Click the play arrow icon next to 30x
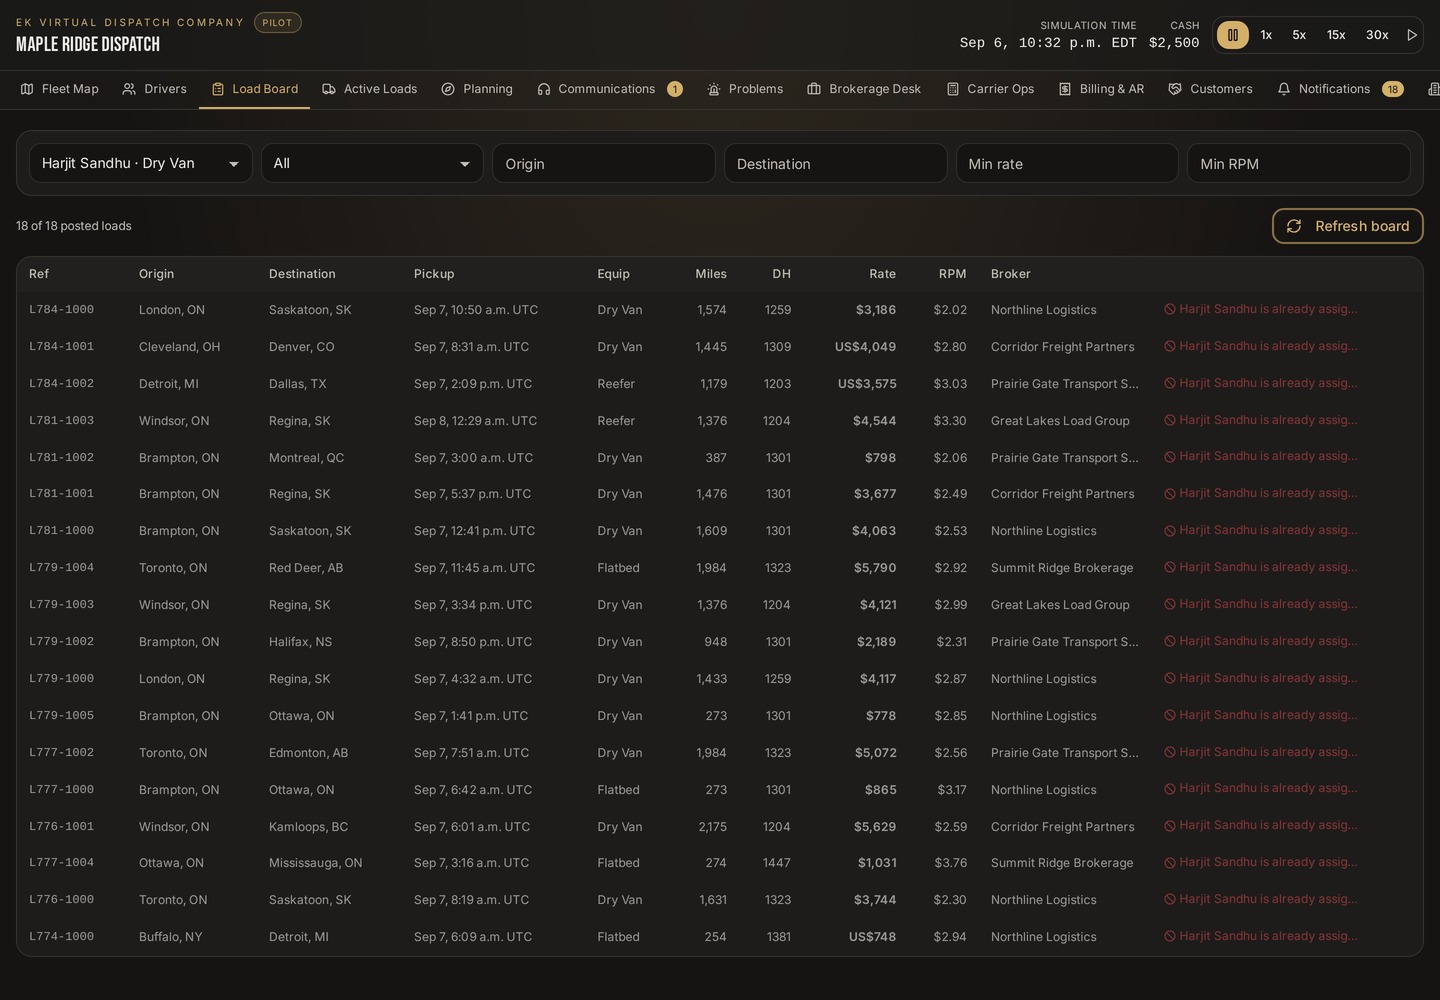 [1412, 35]
